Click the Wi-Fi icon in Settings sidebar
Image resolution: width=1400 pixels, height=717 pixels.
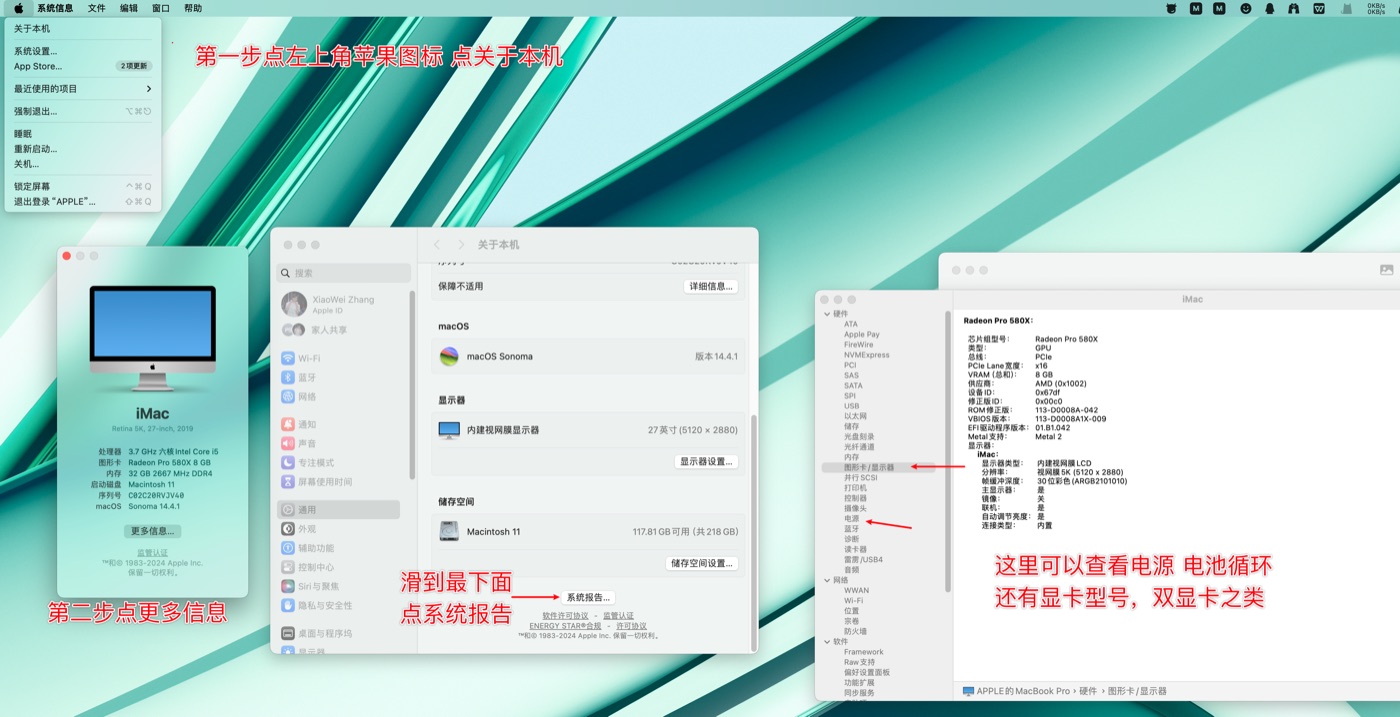tap(288, 358)
